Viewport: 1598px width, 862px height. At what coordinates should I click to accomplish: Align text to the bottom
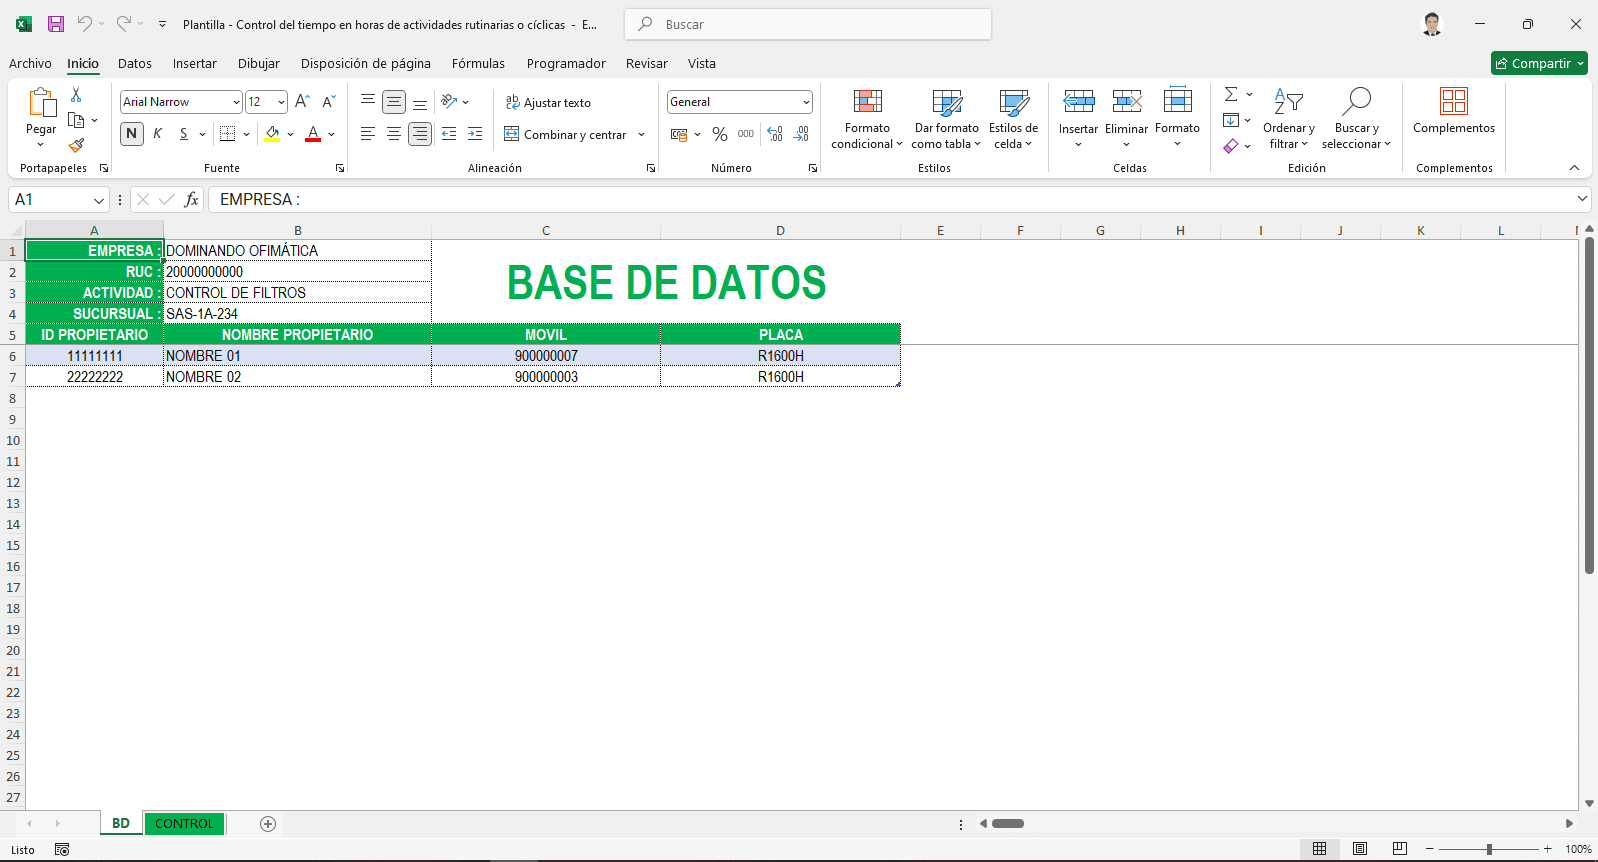pyautogui.click(x=420, y=102)
